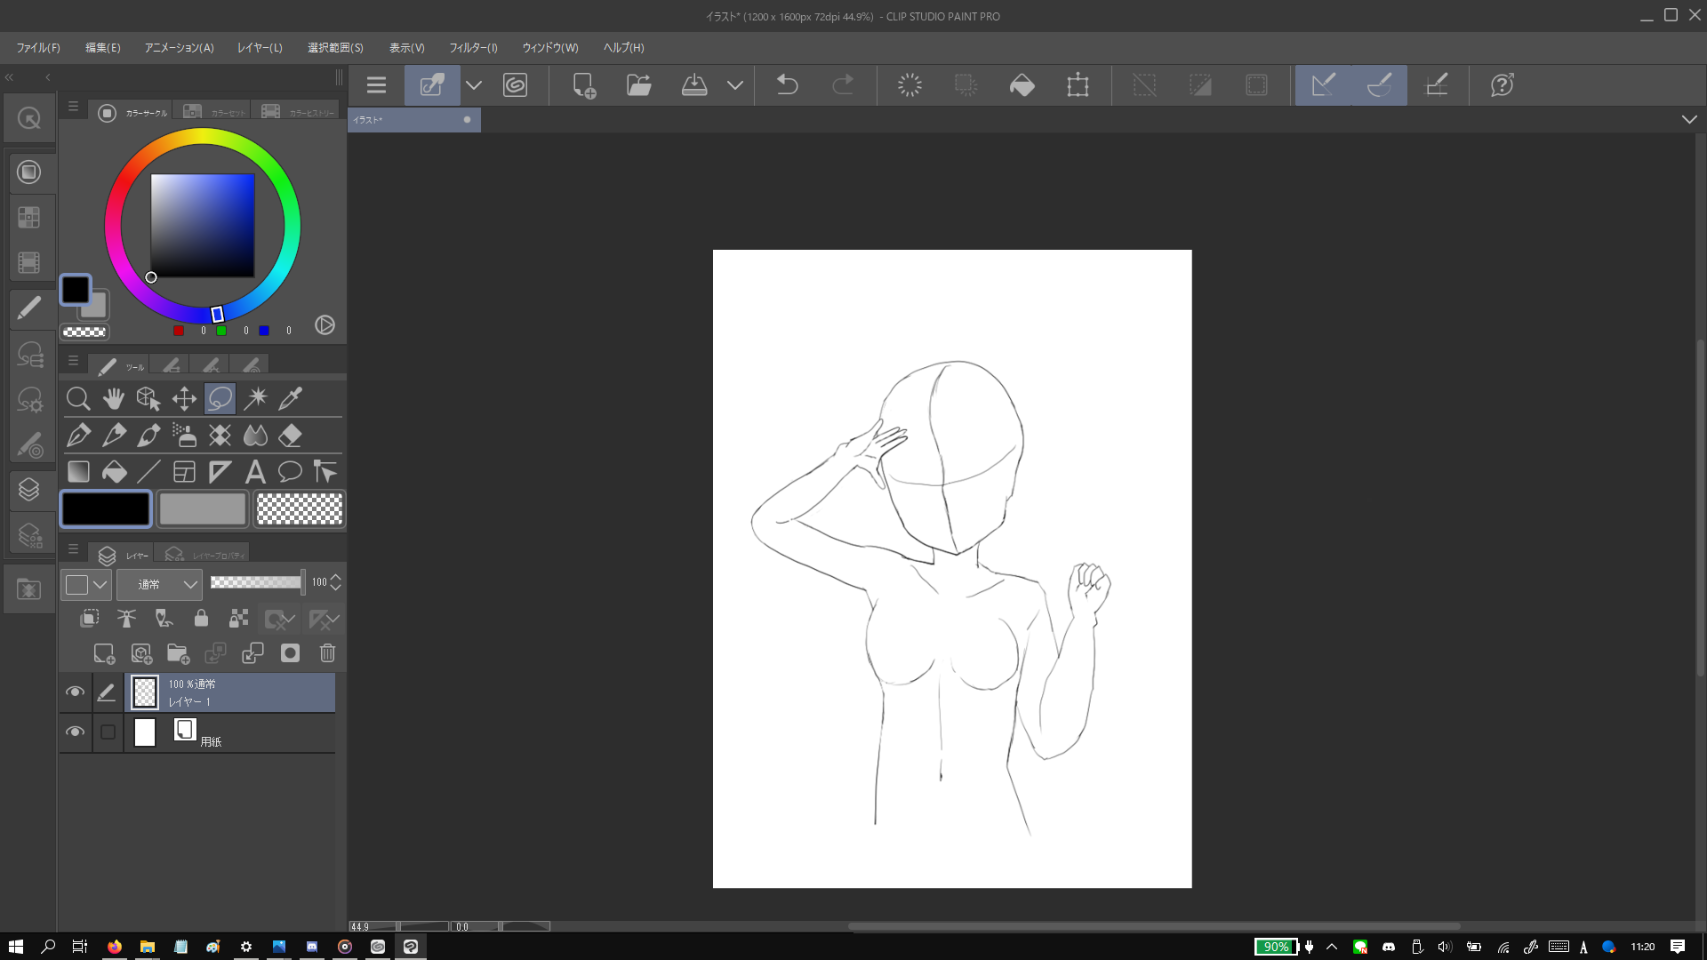Select the Text tool
Viewport: 1707px width, 960px height.
coord(255,471)
